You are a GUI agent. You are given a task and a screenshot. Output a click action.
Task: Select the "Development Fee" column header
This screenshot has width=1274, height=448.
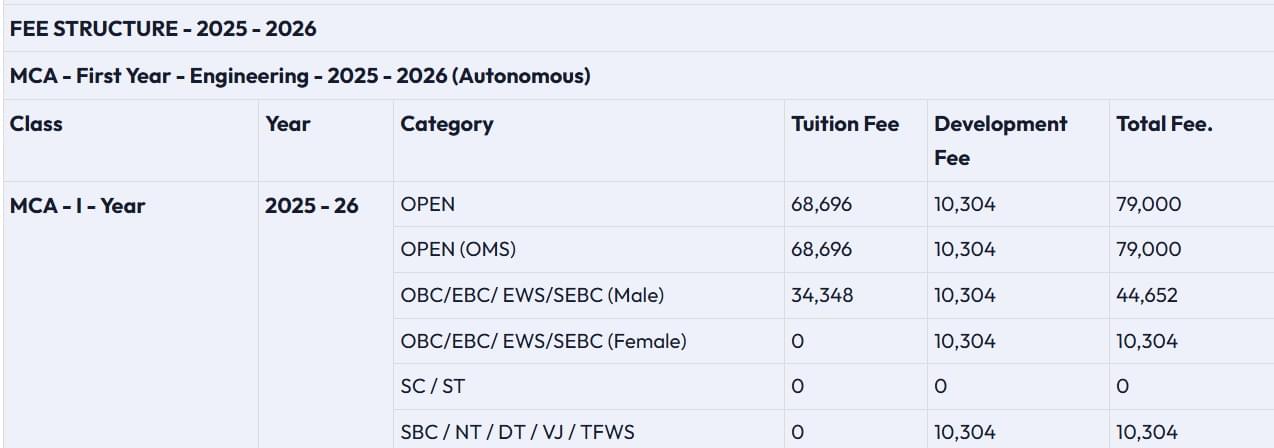pyautogui.click(x=1000, y=140)
